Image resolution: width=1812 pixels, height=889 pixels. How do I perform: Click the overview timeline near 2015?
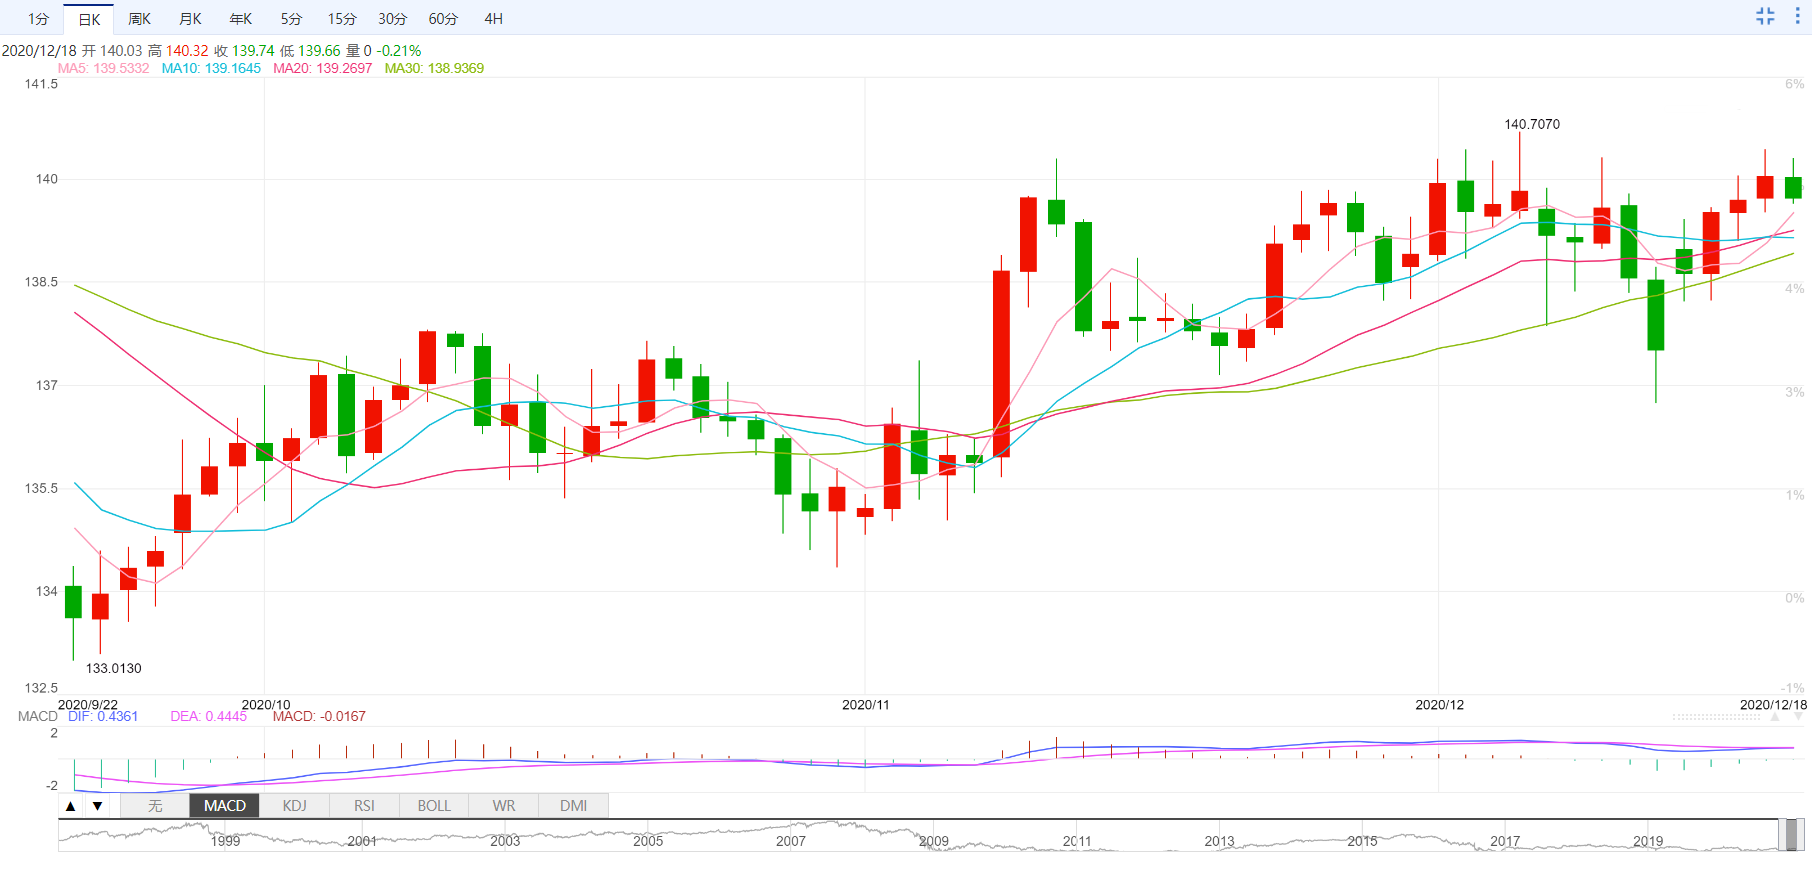(x=1362, y=841)
